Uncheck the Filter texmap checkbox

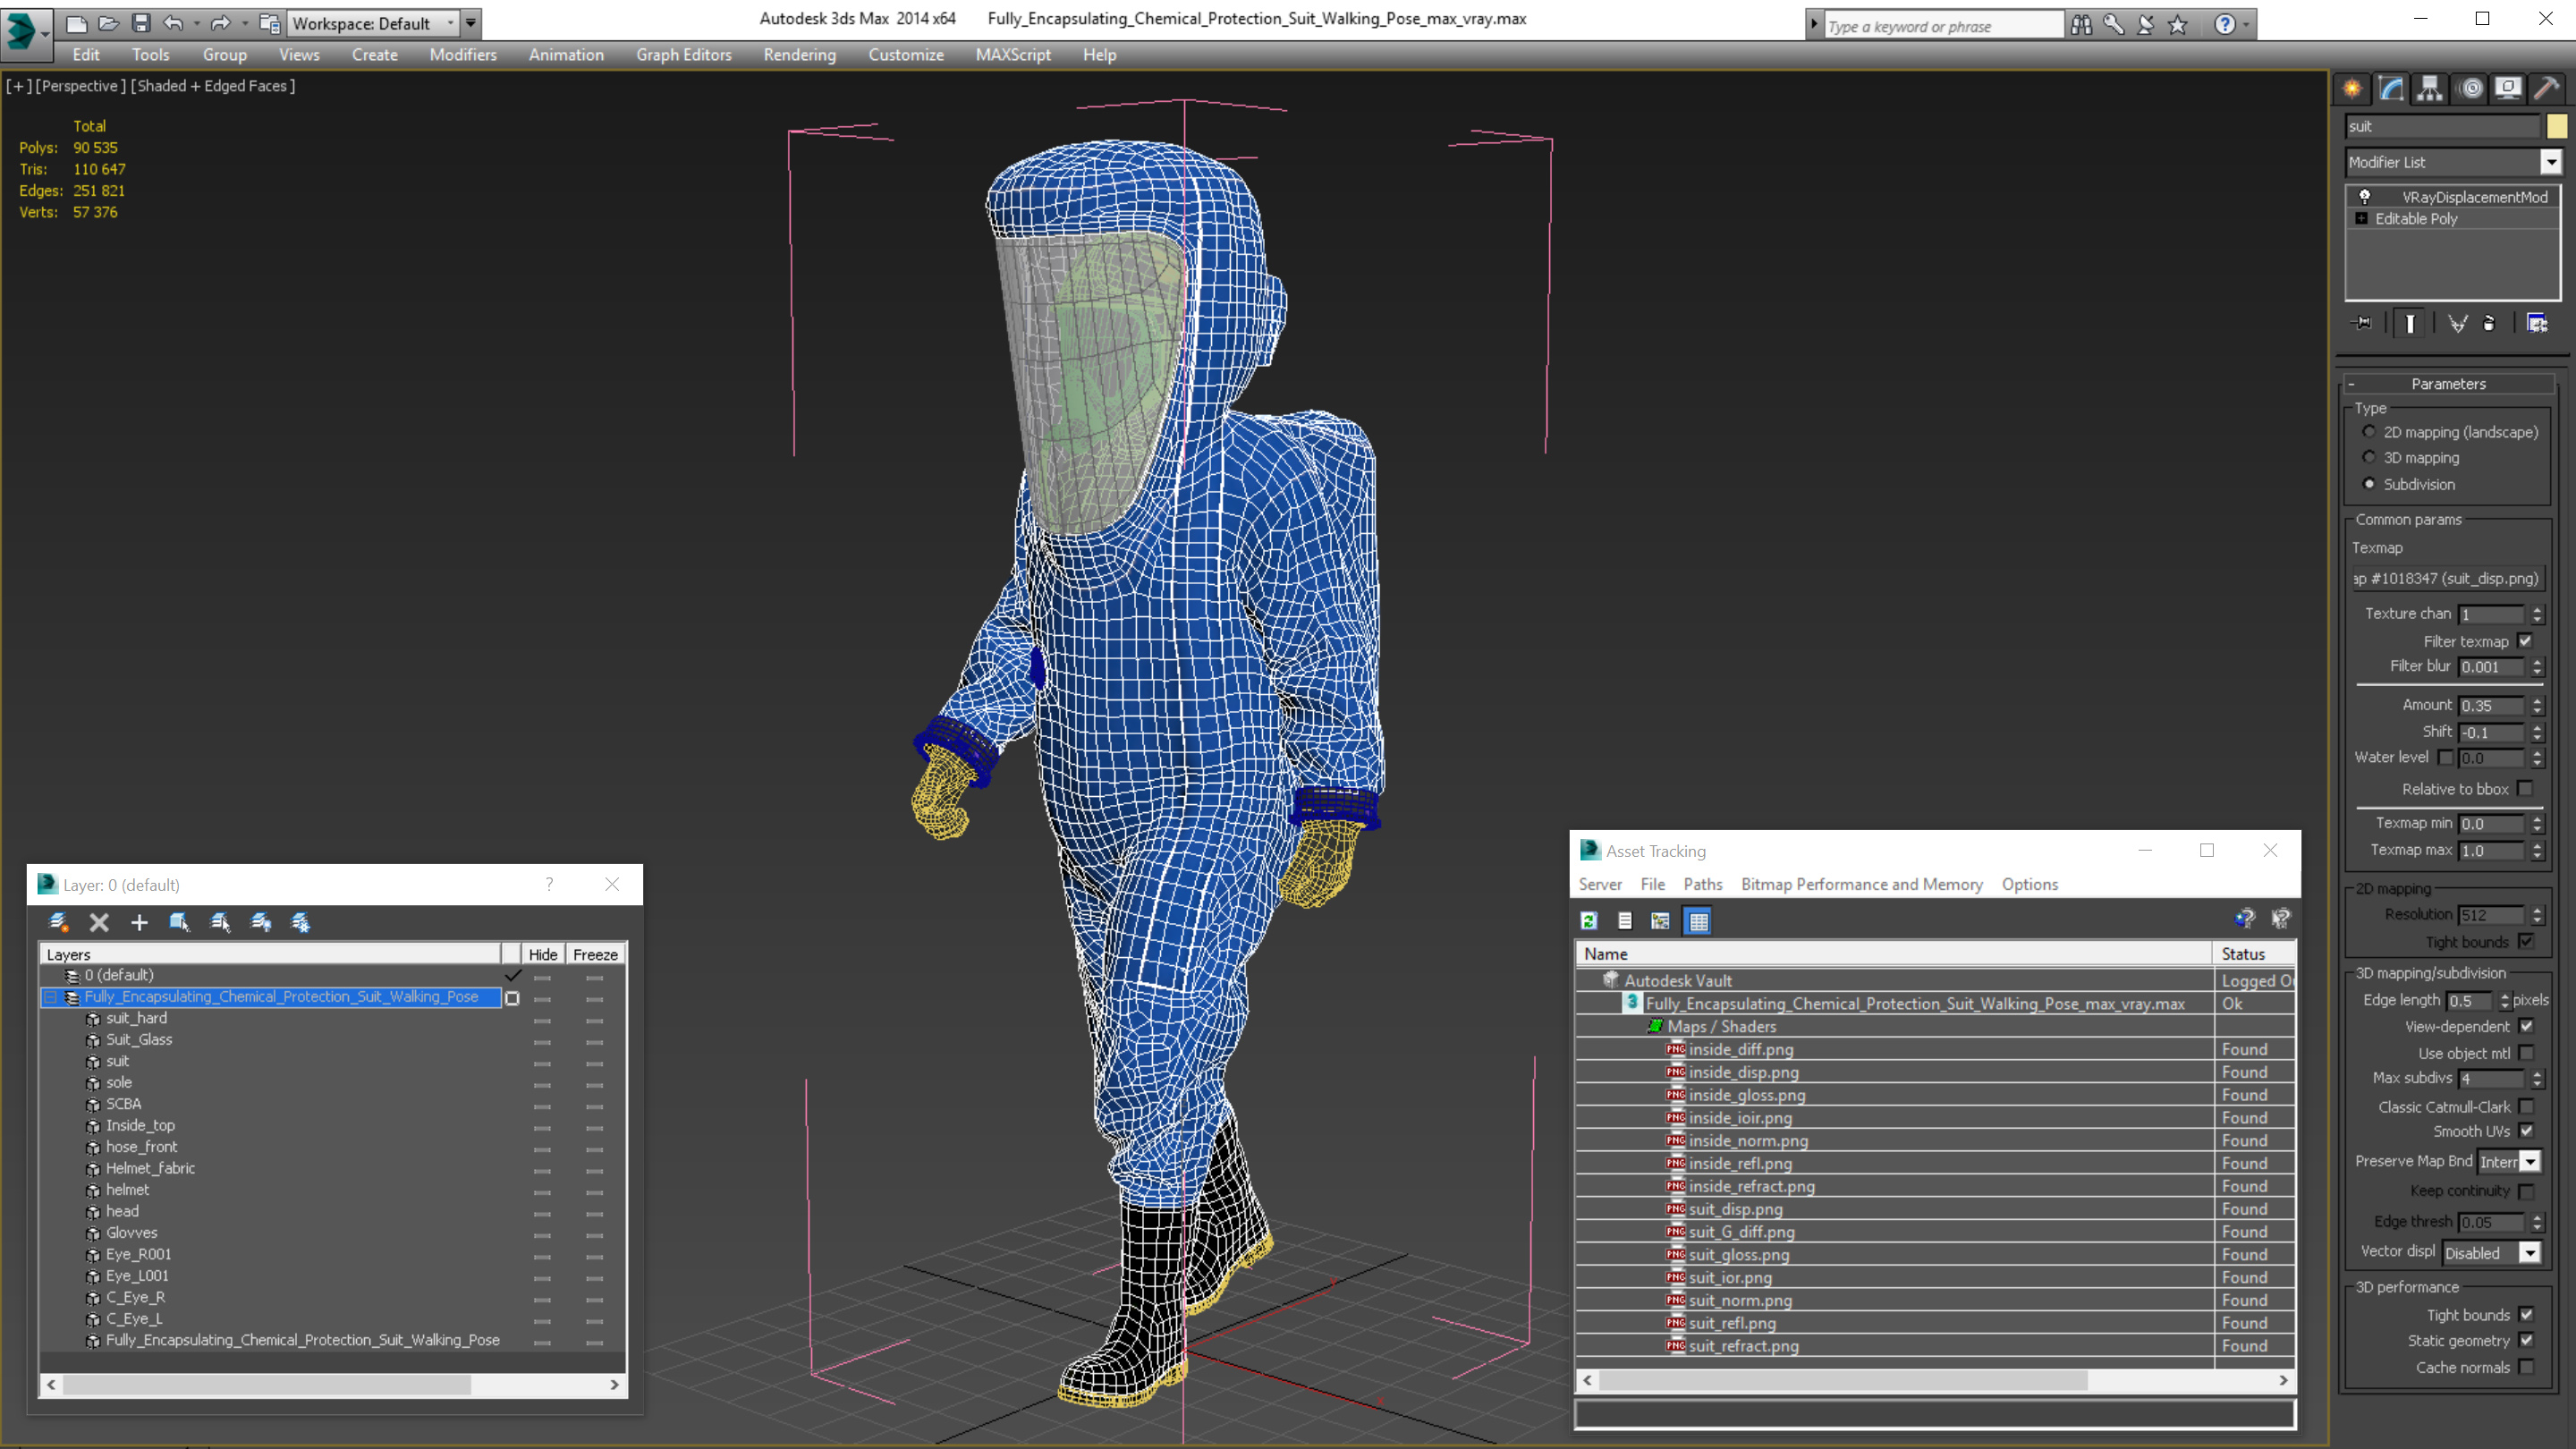2525,641
